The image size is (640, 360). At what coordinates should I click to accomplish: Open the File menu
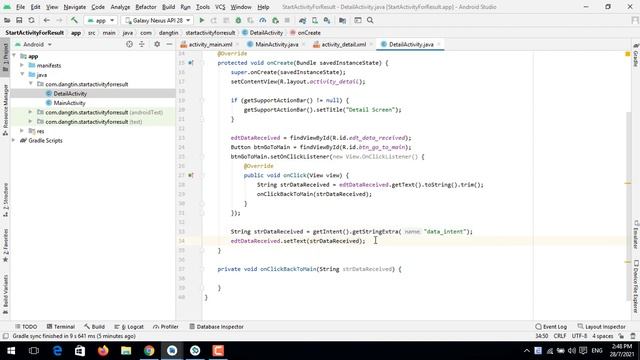(20, 7)
